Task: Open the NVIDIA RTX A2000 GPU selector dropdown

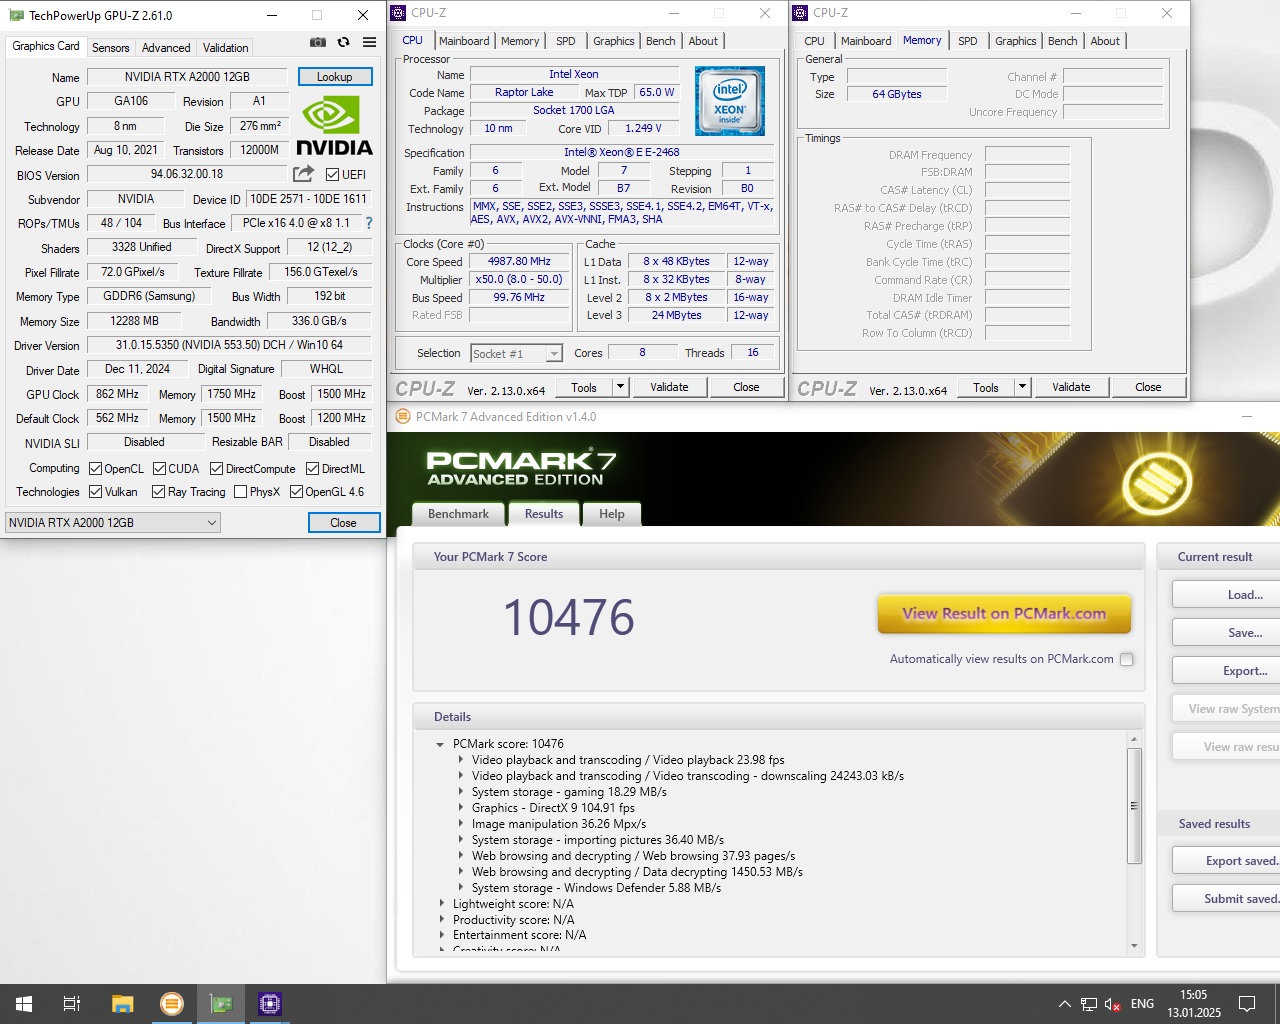Action: click(x=113, y=522)
